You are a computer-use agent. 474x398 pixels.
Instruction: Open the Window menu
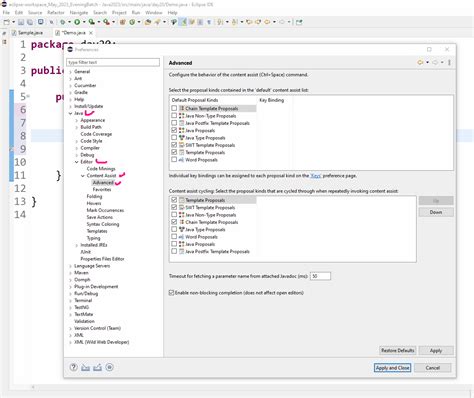tap(154, 12)
